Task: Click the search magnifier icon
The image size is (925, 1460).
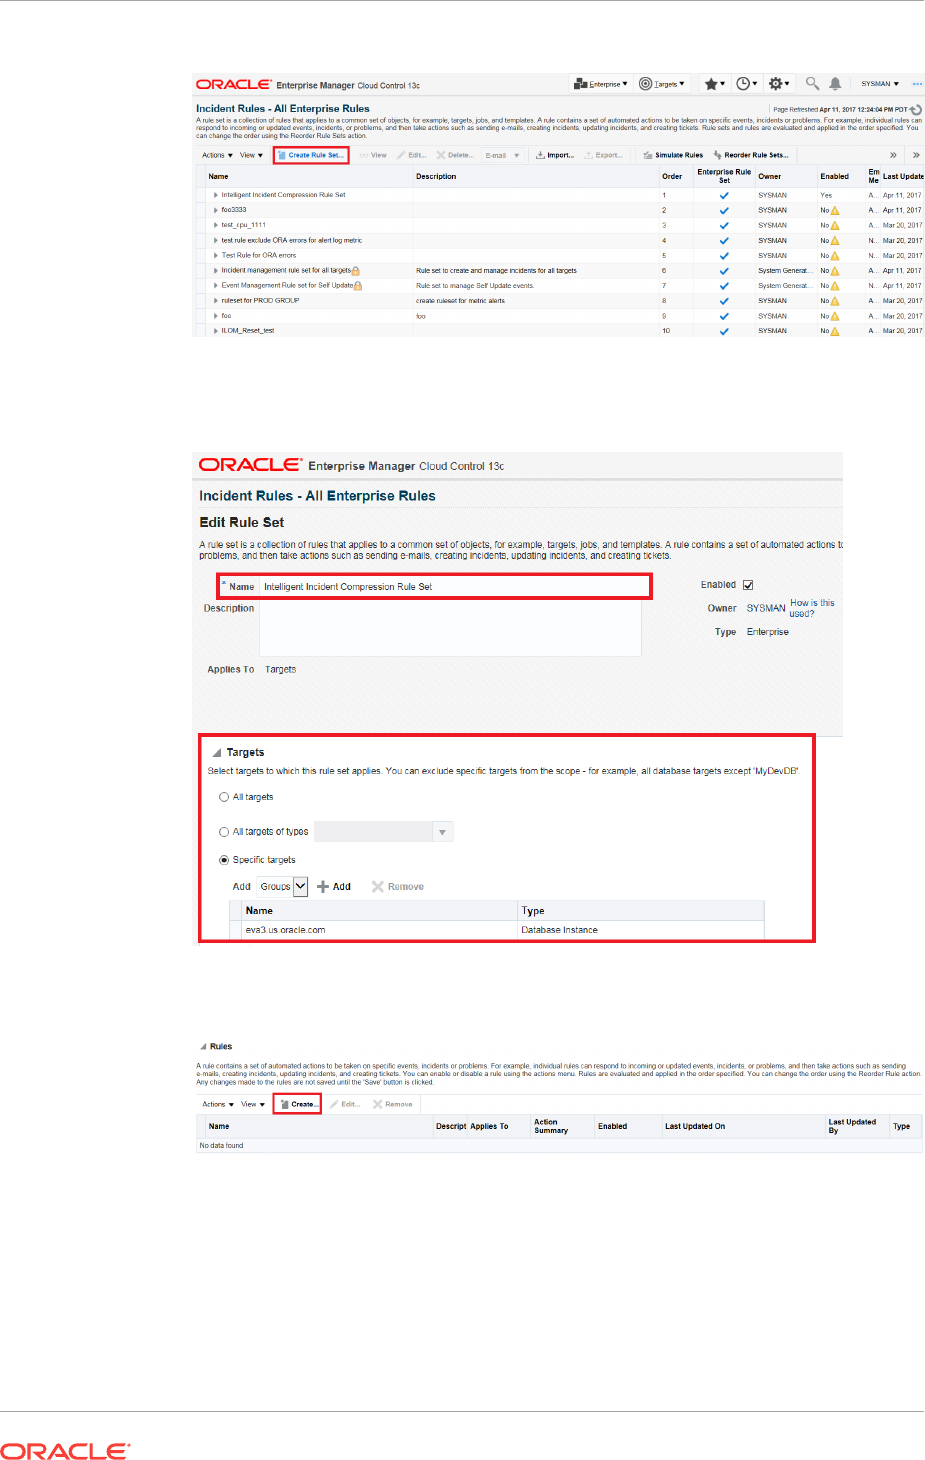Action: (812, 84)
